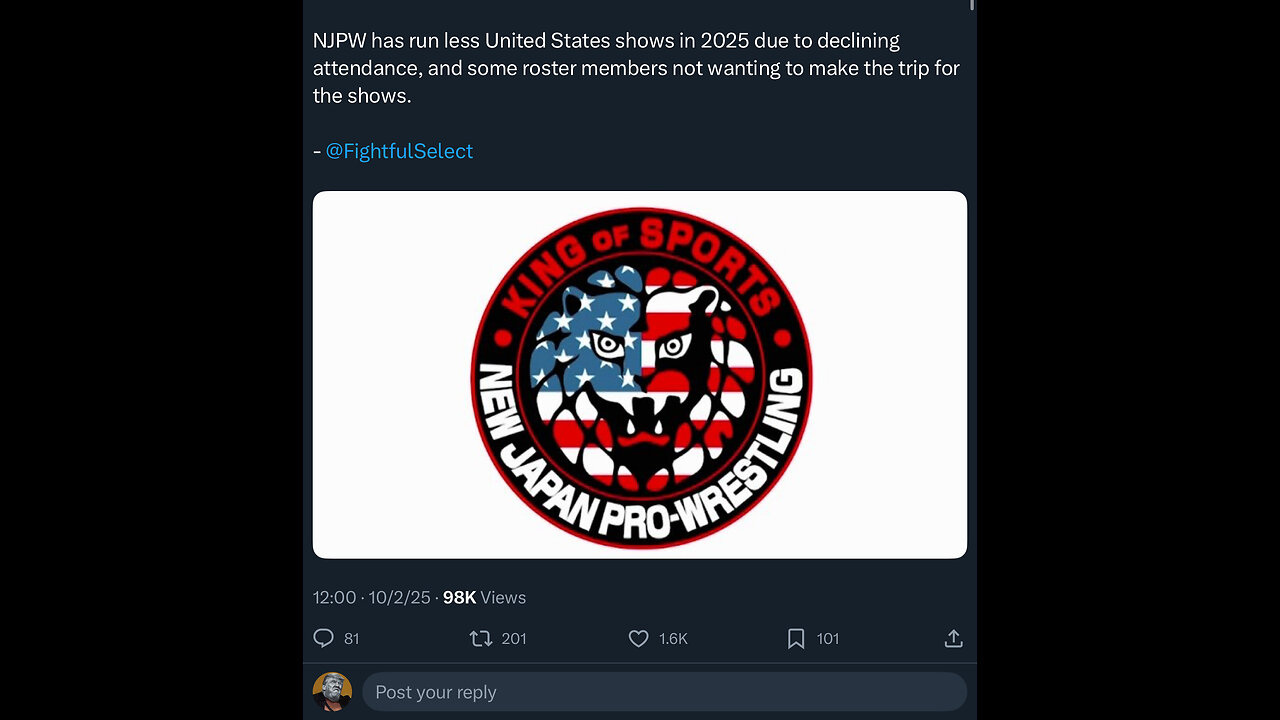
Task: Click the 10/2/25 post date
Action: coord(399,597)
